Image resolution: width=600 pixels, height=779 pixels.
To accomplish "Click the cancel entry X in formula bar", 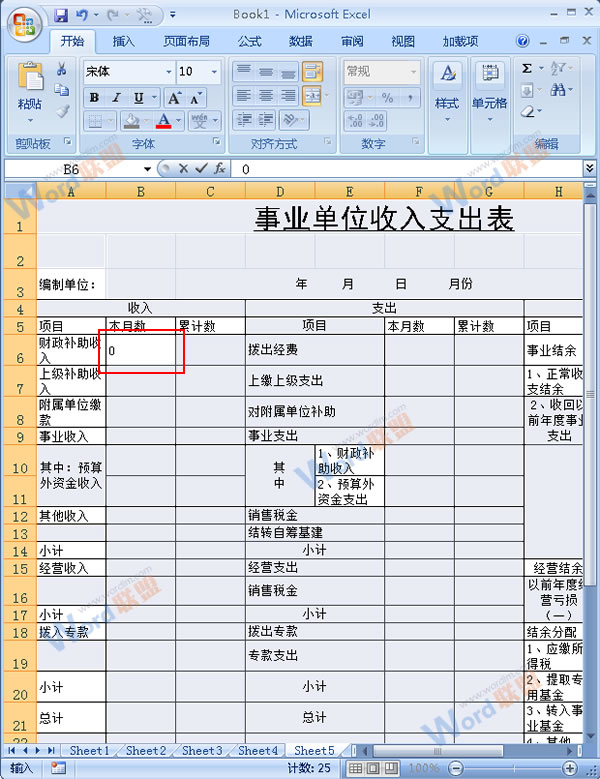I will pos(183,169).
